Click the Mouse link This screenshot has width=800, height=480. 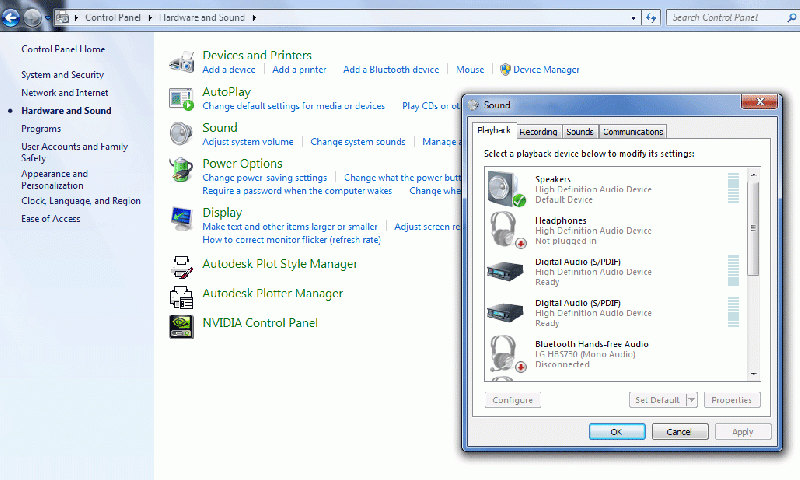click(470, 69)
